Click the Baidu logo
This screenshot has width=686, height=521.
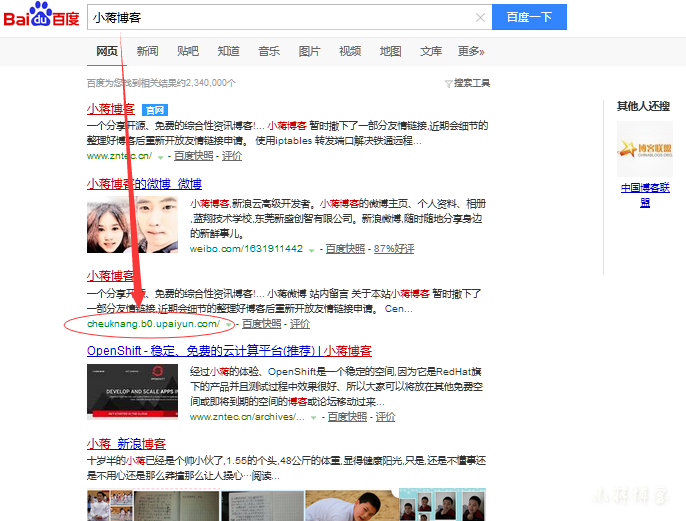point(41,15)
